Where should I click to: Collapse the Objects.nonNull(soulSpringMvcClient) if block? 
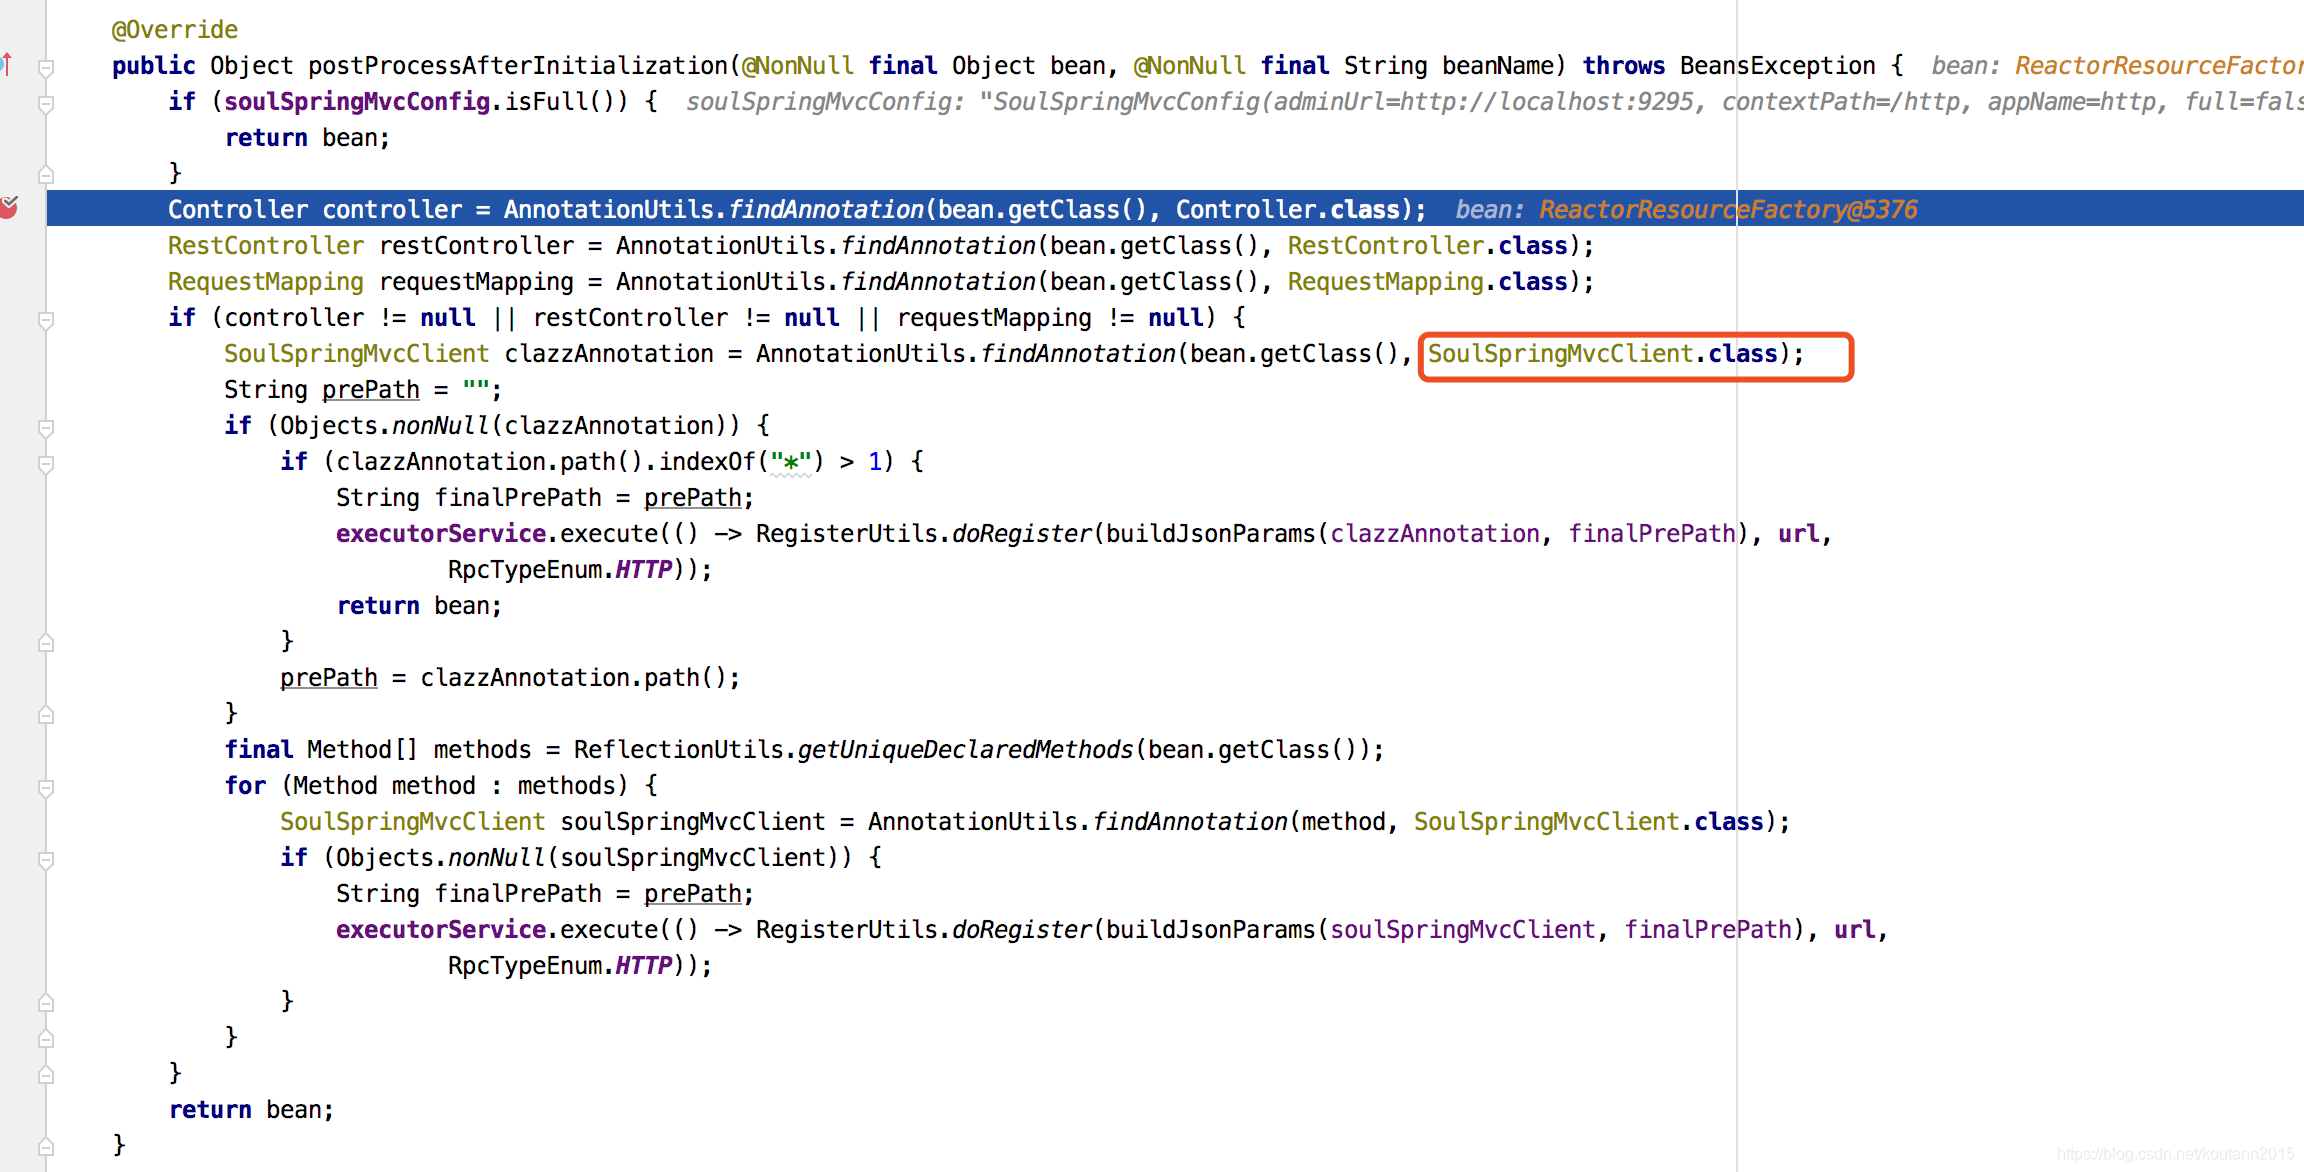(45, 860)
